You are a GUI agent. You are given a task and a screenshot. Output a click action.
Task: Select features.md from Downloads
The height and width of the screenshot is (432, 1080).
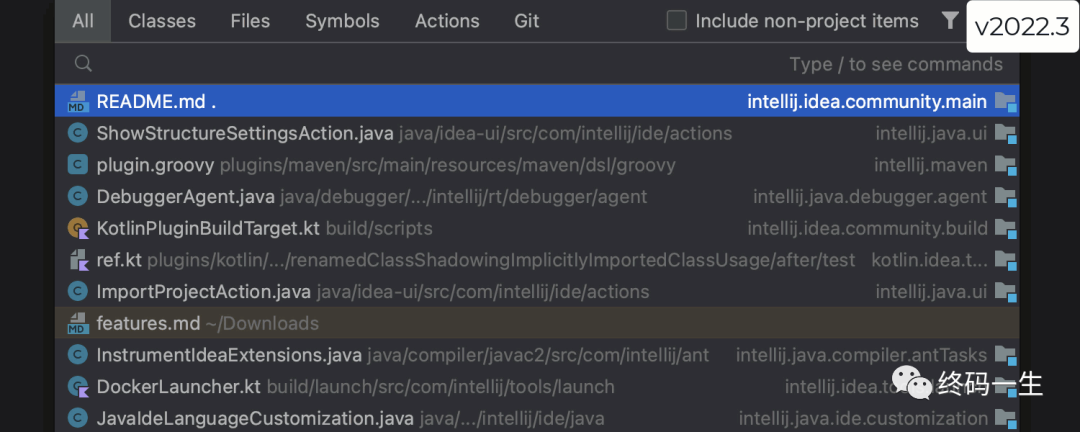(x=537, y=323)
